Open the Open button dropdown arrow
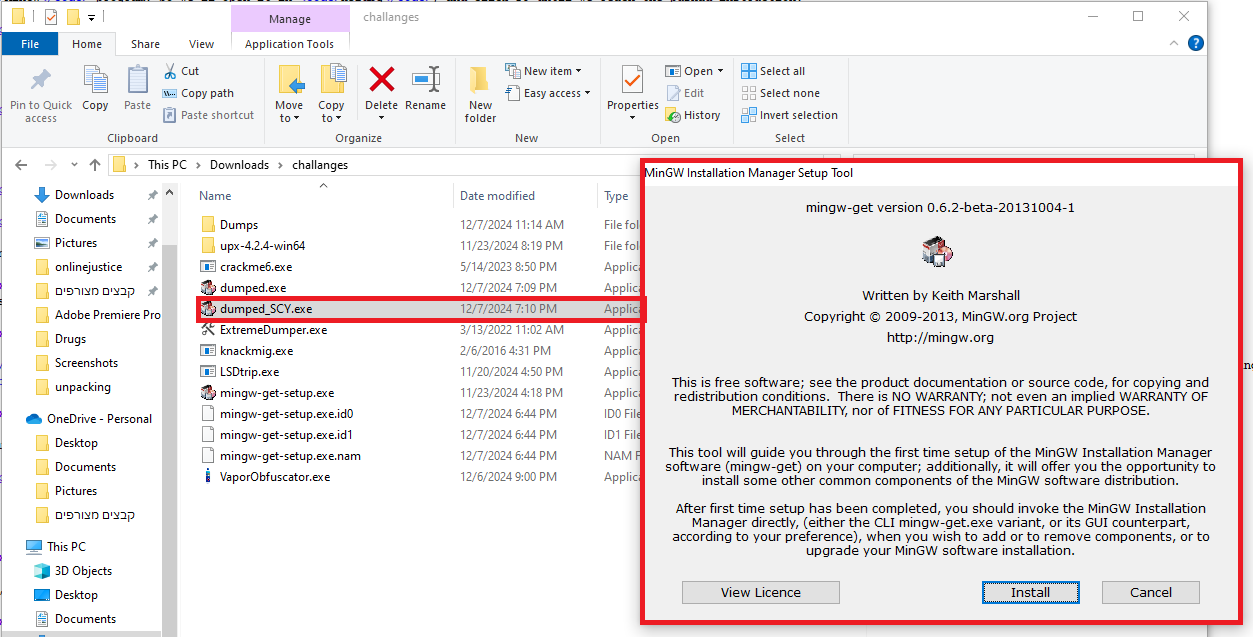Viewport: 1253px width, 637px height. (x=720, y=71)
